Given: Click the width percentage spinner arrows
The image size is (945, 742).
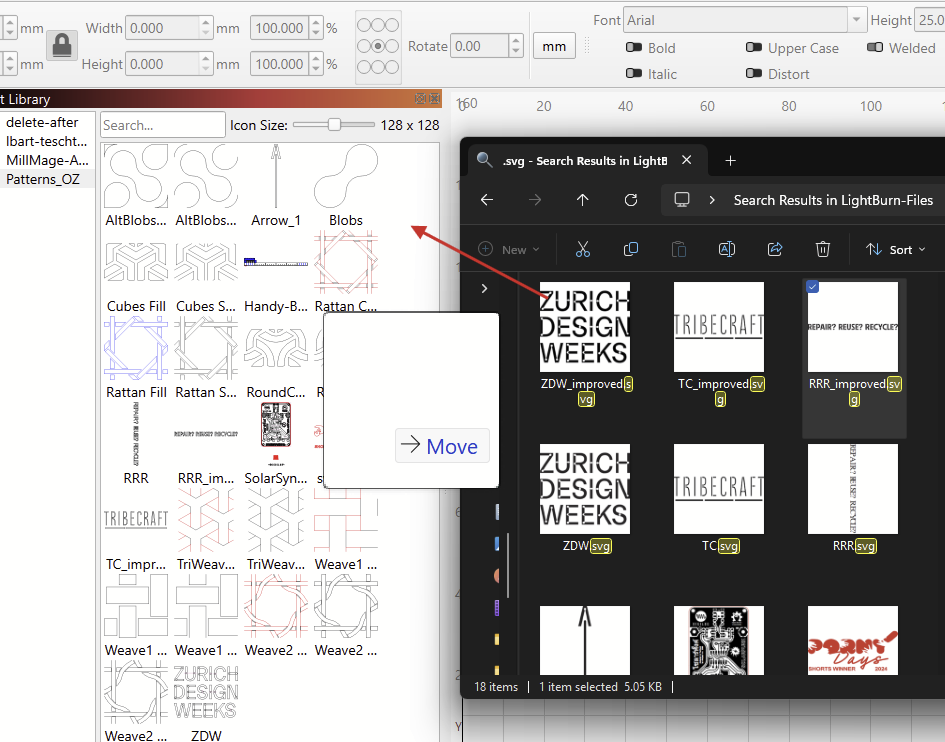Looking at the screenshot, I should 316,28.
